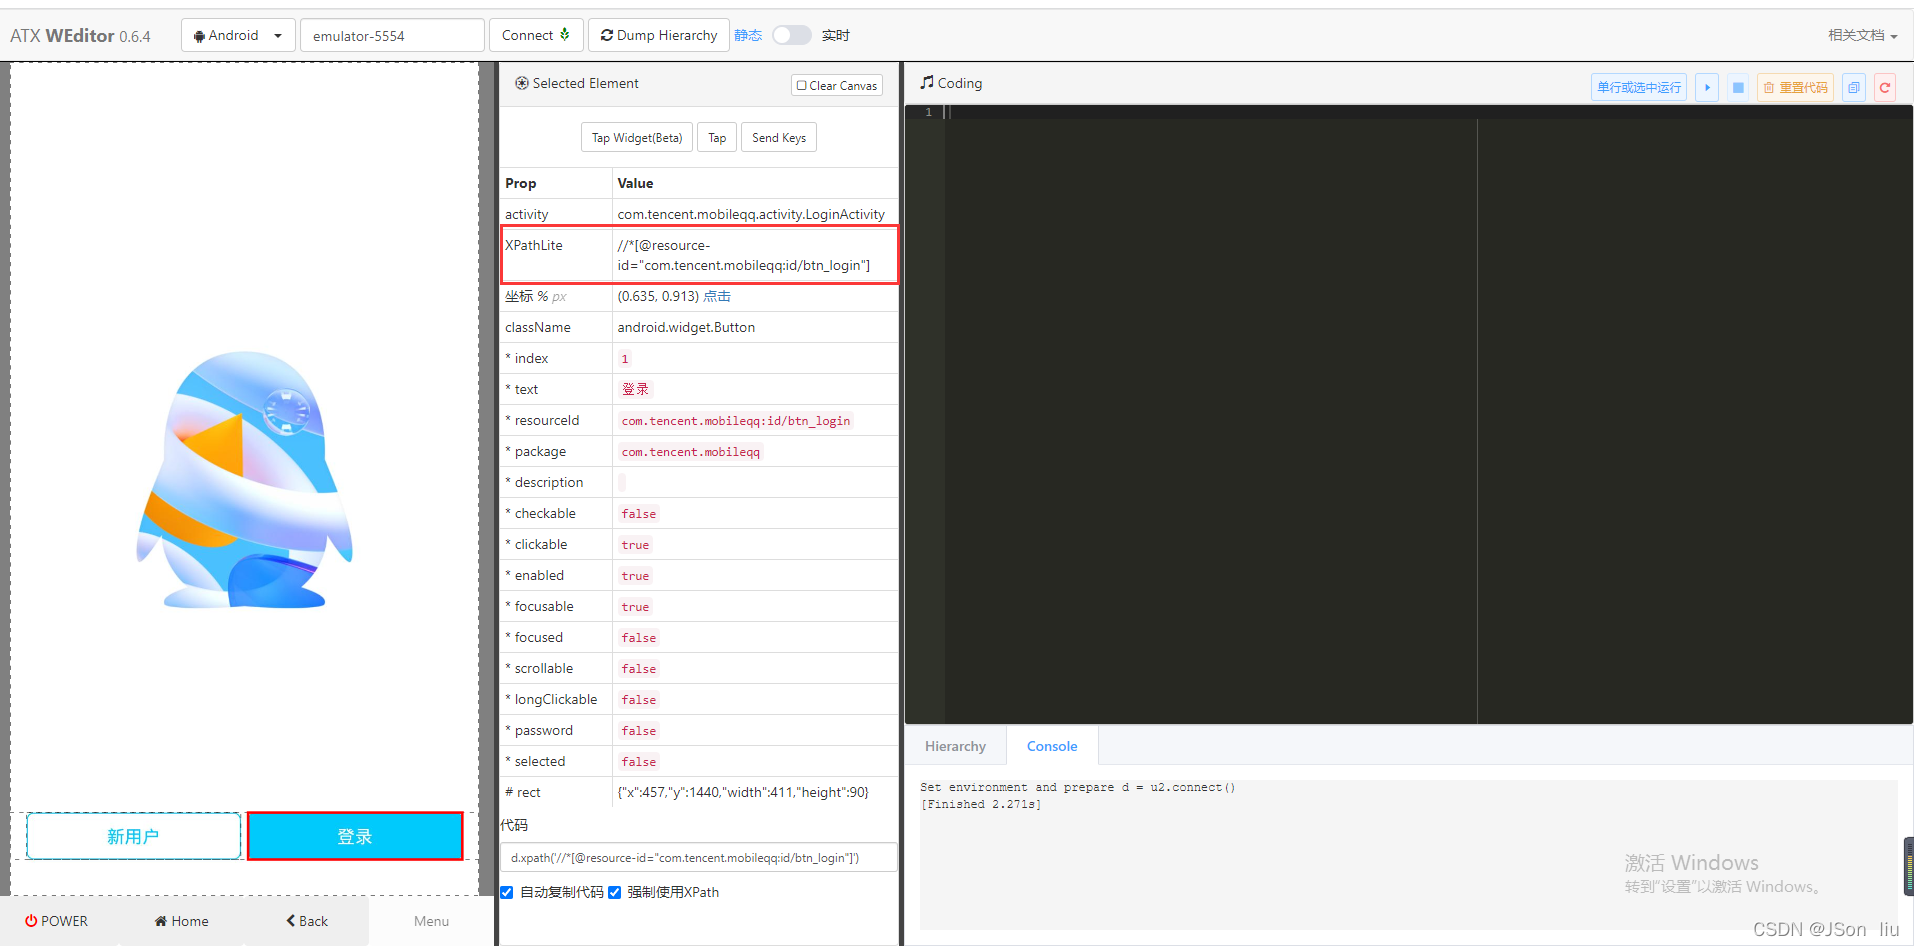Click the LoginActivity activity value
1914x946 pixels.
tap(751, 214)
